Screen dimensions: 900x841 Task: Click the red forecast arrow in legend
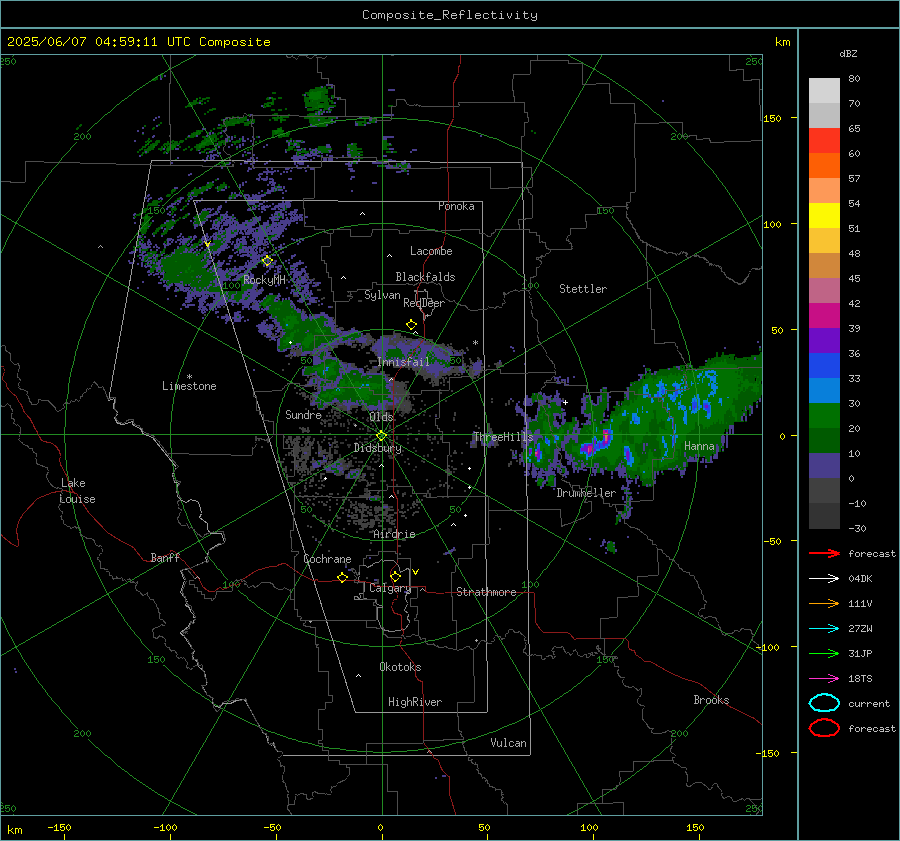tap(824, 553)
